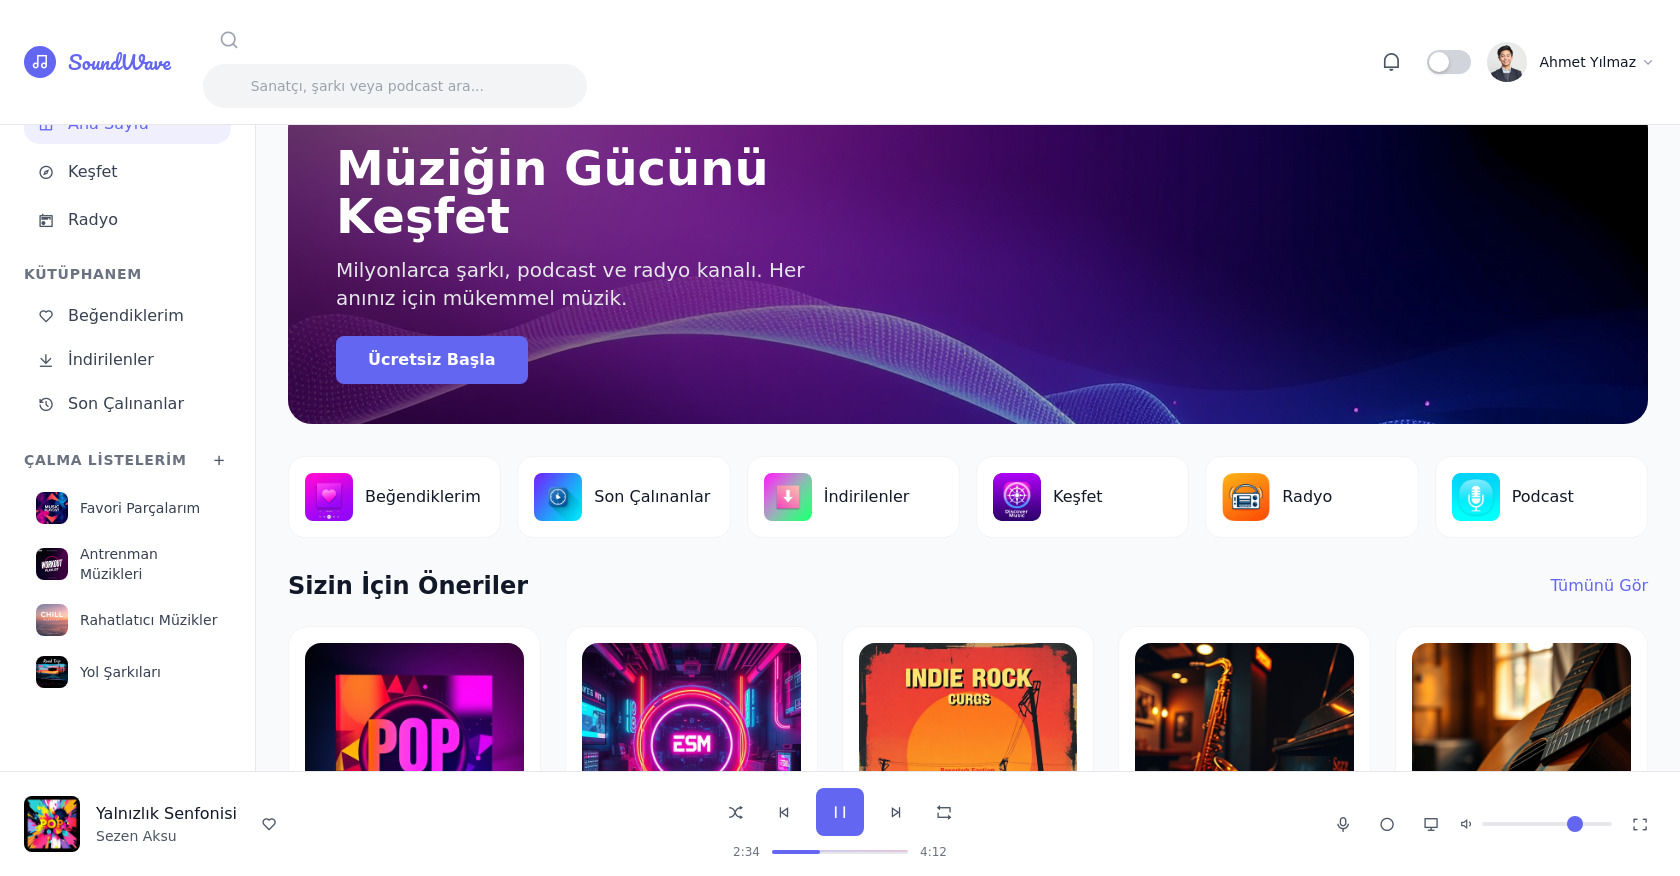Open the İndirilenler quick access card
The height and width of the screenshot is (876, 1680).
tap(853, 497)
